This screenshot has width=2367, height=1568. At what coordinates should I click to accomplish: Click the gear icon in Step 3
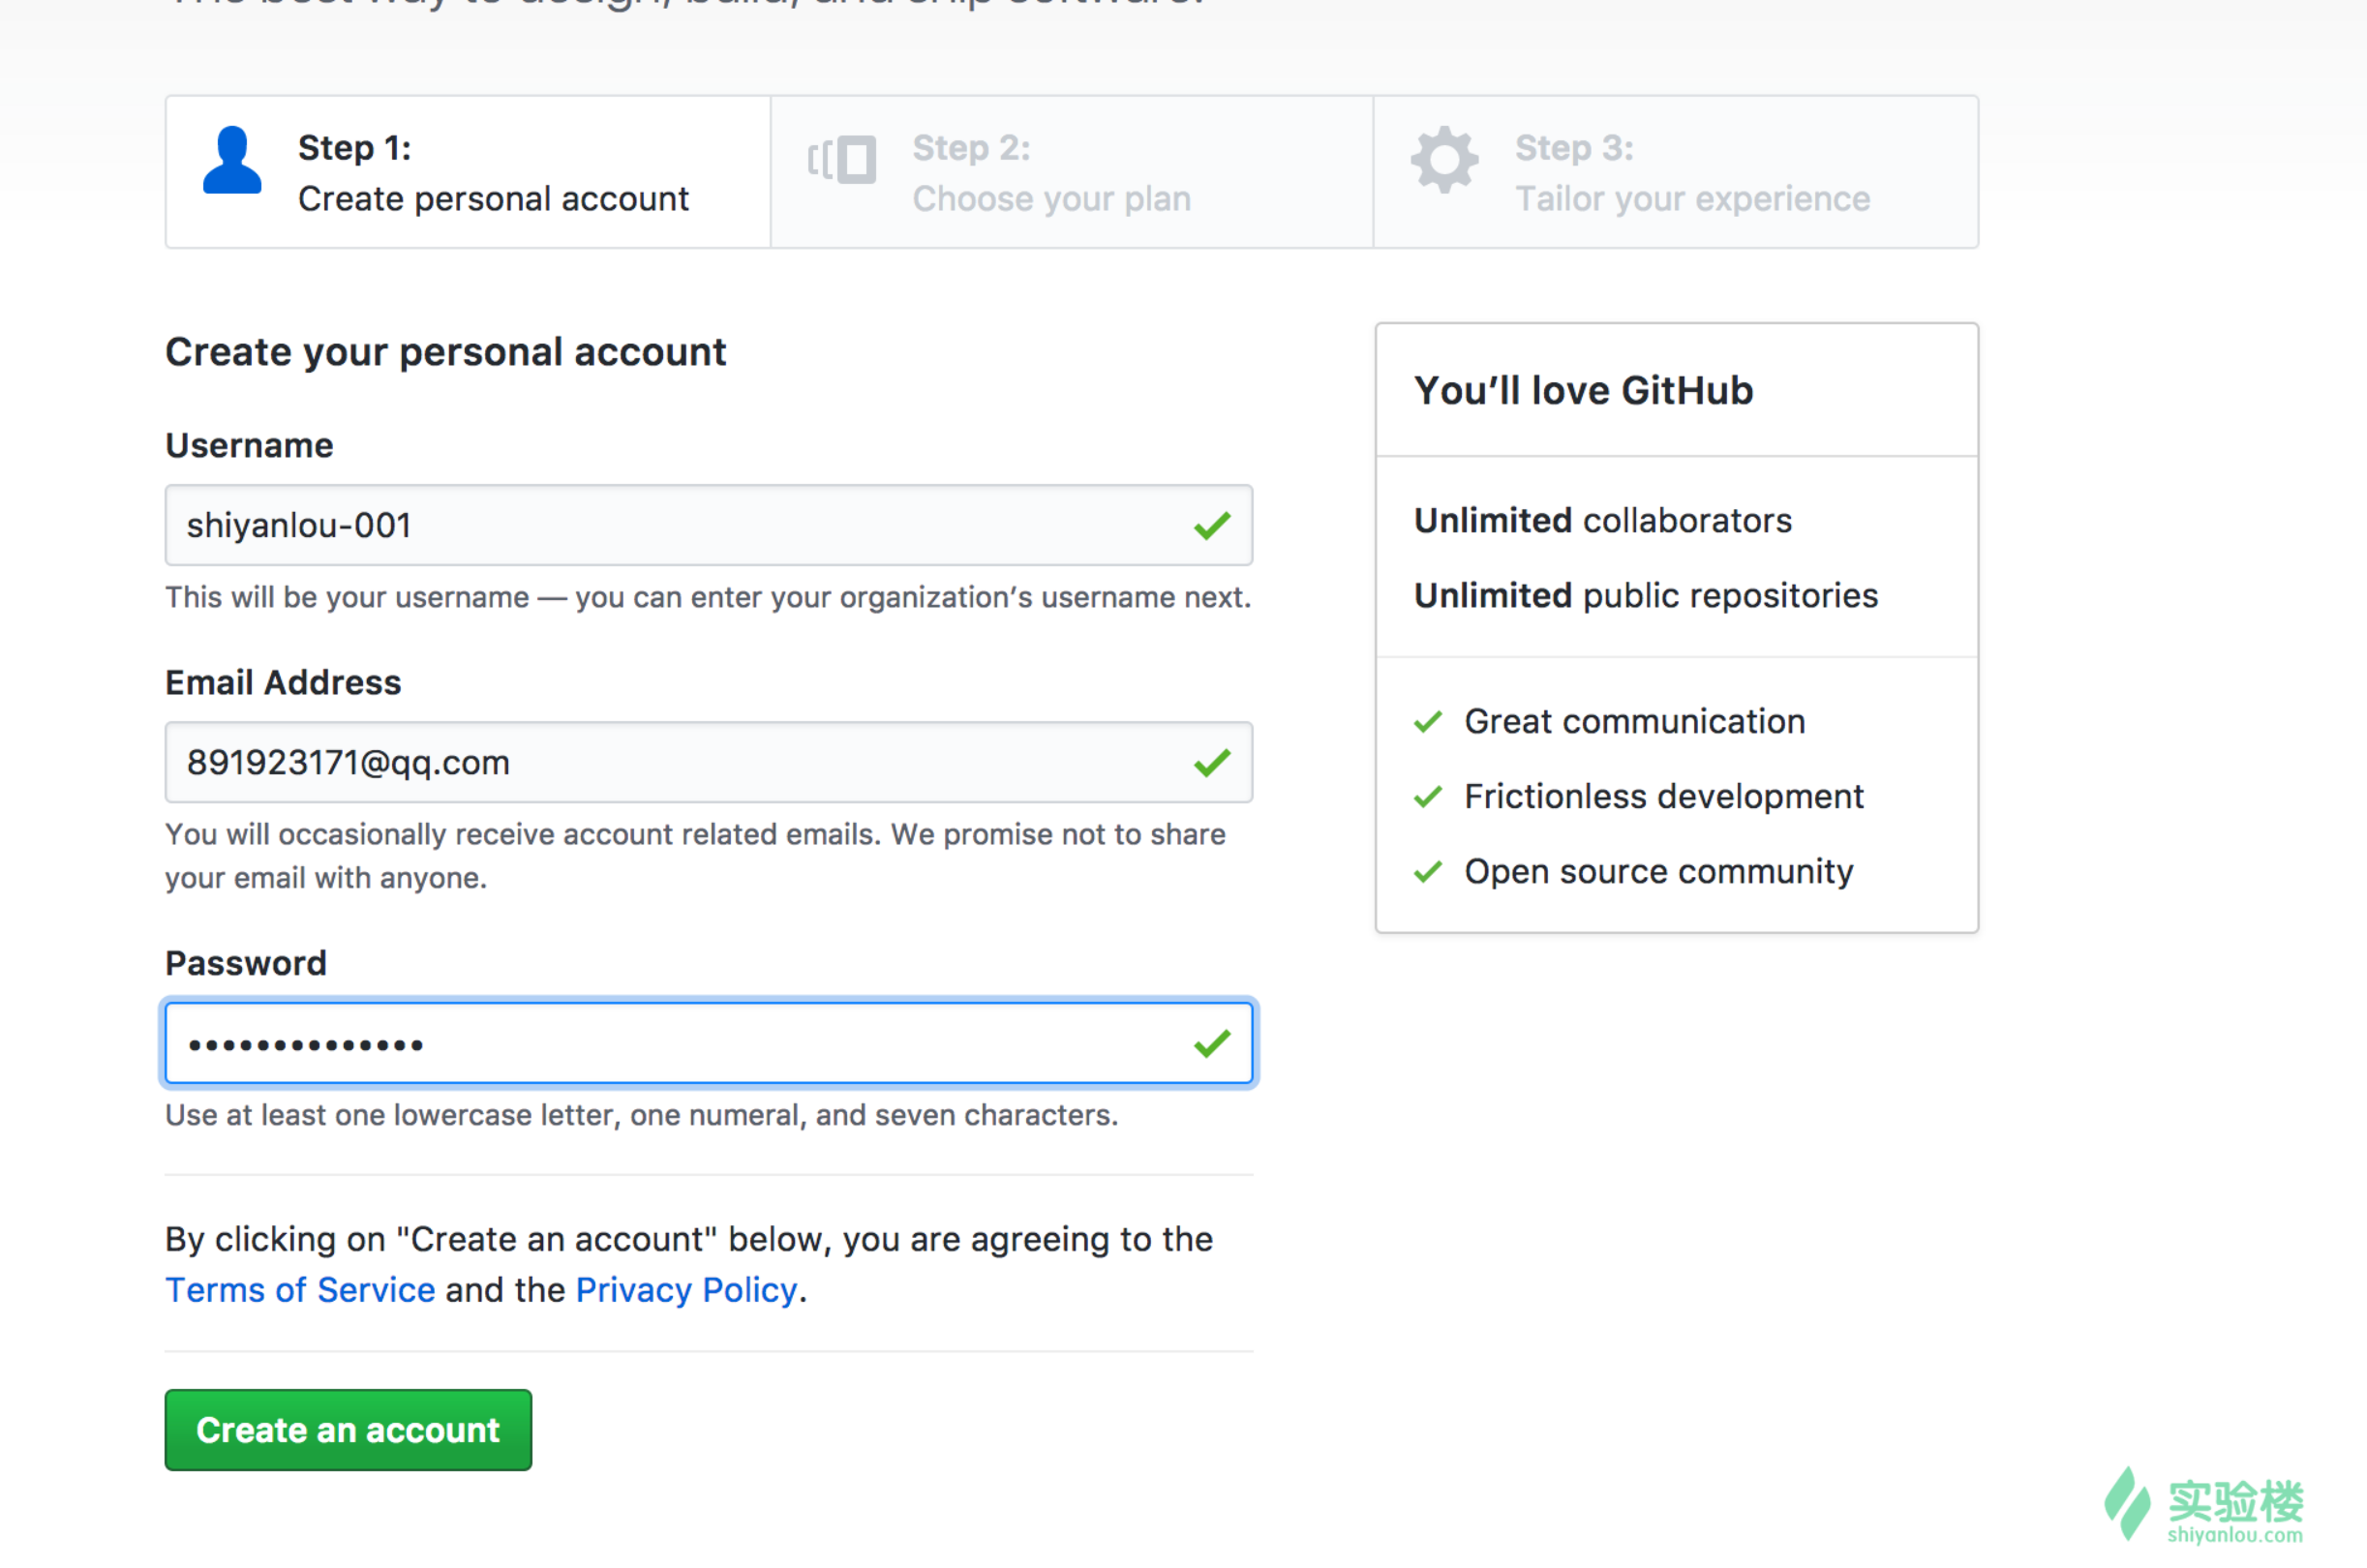[1444, 160]
